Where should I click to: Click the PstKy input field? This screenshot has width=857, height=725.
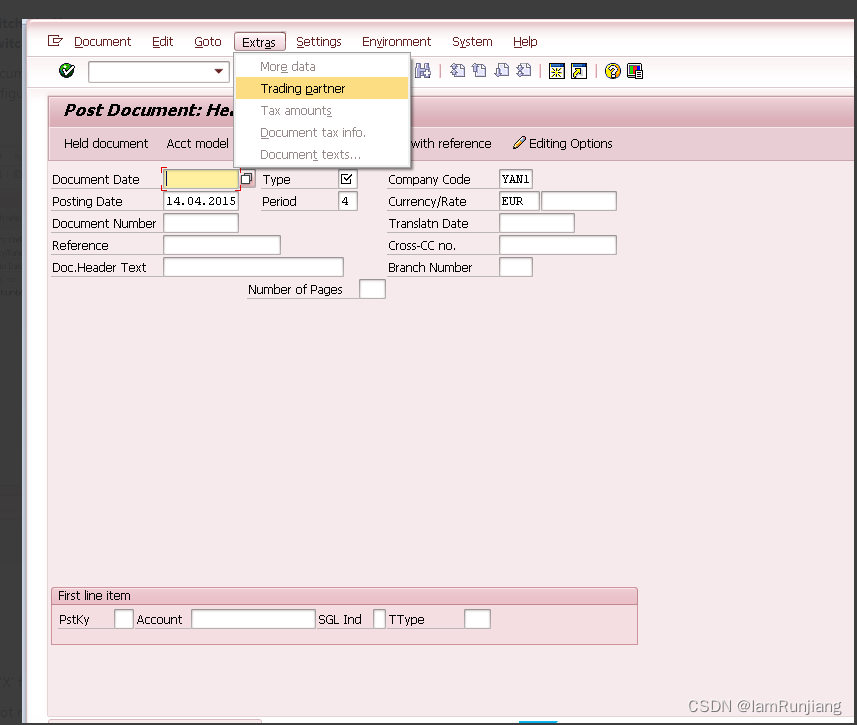[124, 619]
